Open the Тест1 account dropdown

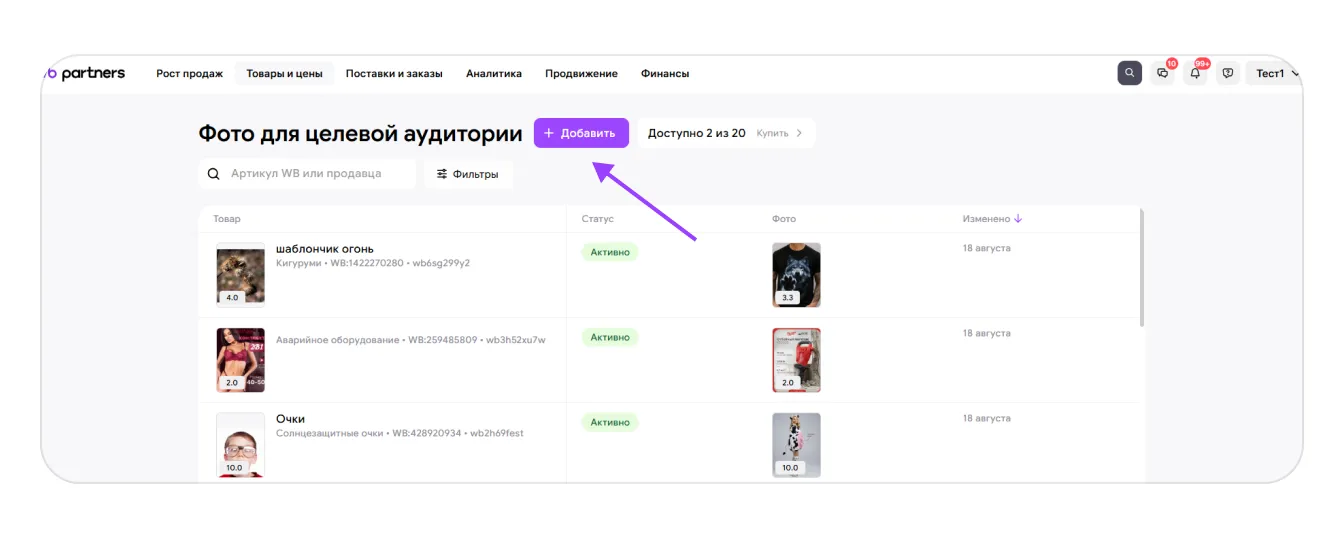tap(1273, 73)
